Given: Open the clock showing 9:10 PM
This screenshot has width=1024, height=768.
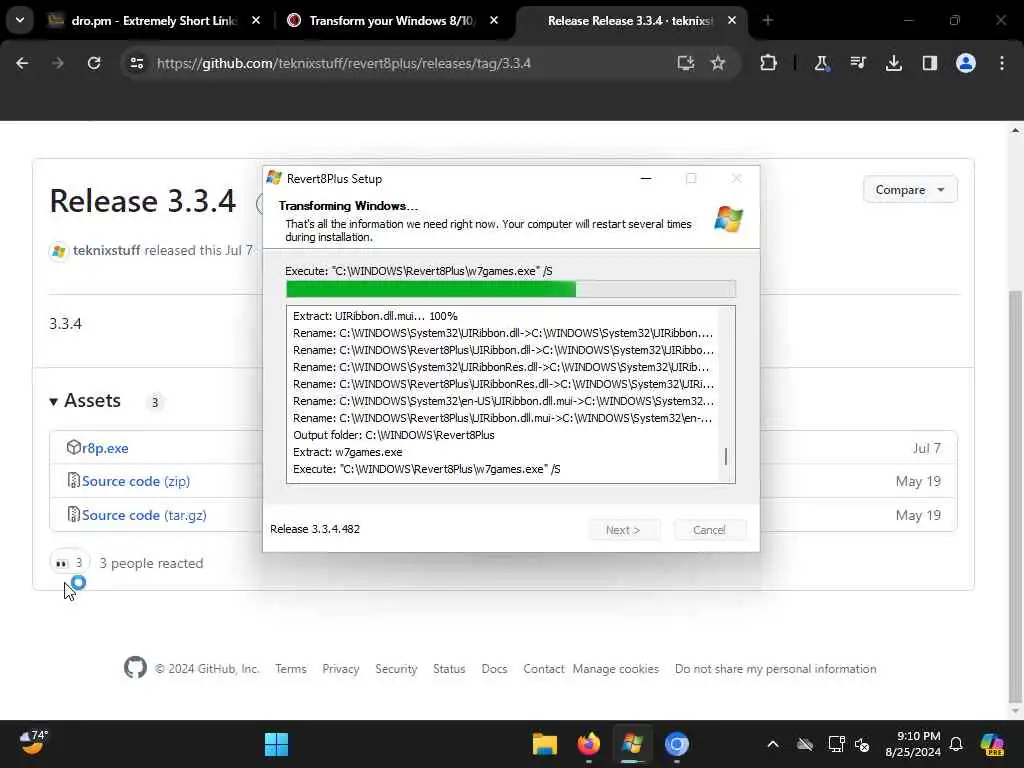Looking at the screenshot, I should [x=913, y=744].
